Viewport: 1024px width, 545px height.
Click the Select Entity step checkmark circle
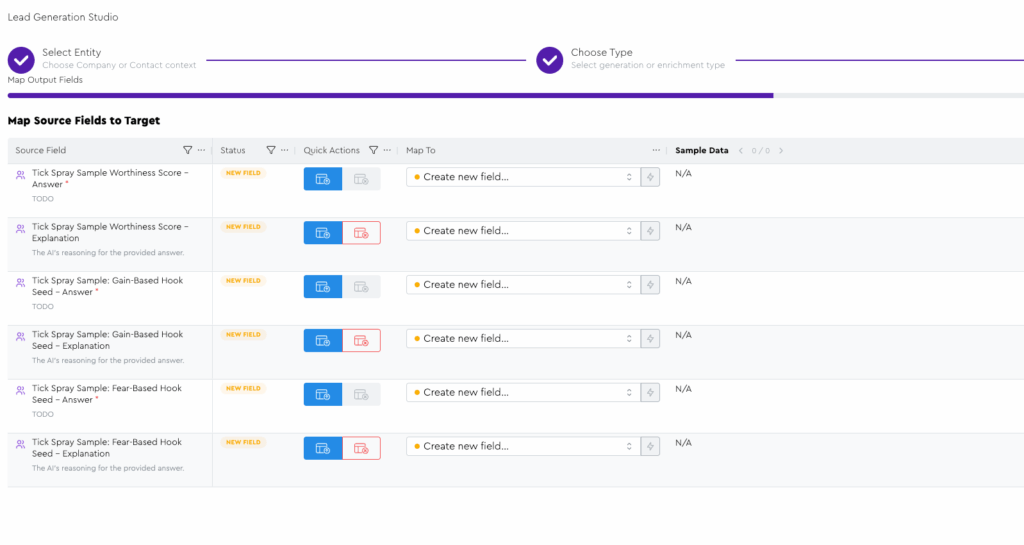tap(21, 60)
